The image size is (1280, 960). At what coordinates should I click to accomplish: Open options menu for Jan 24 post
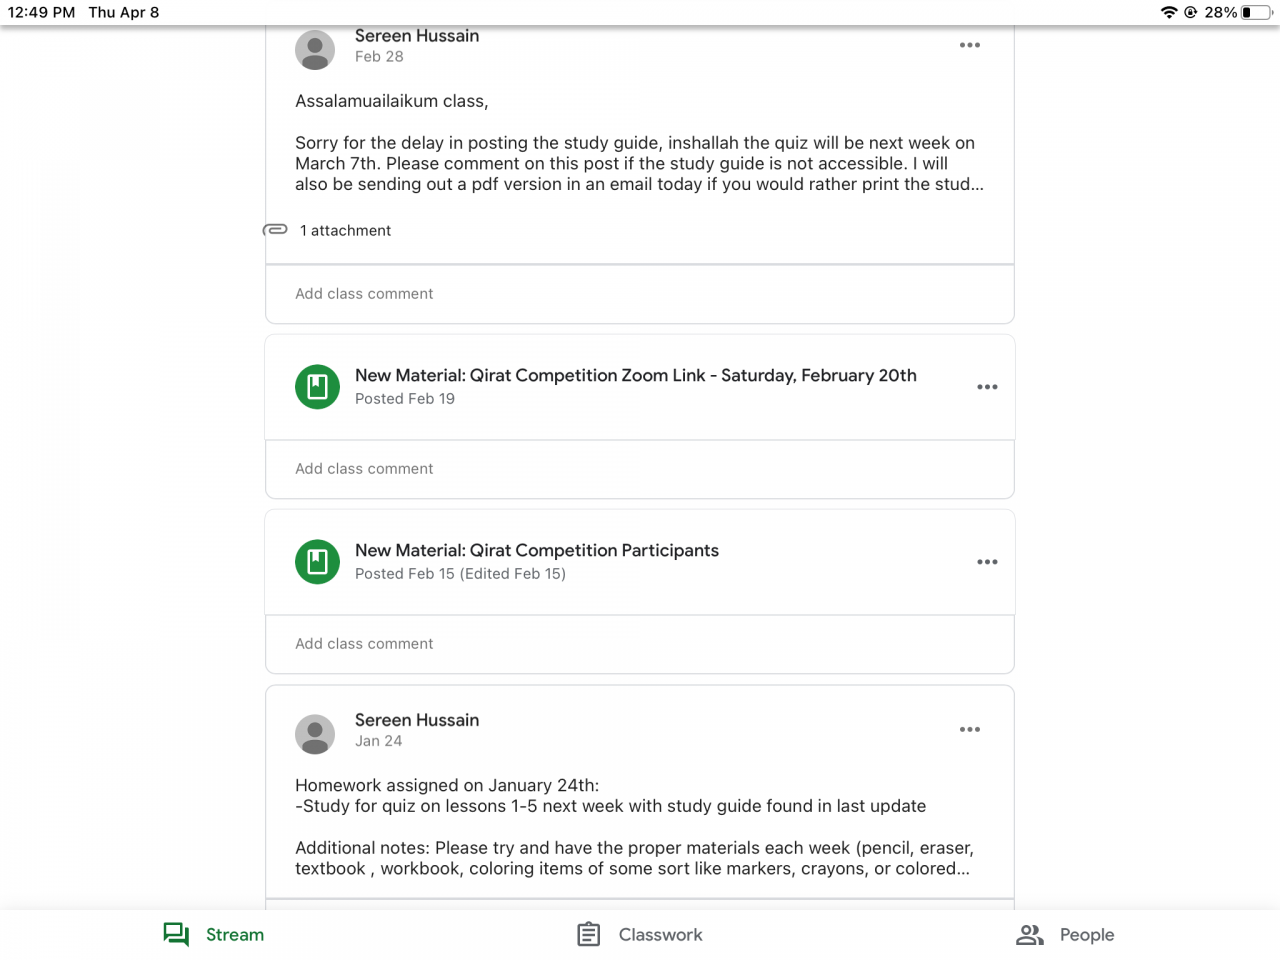tap(969, 729)
